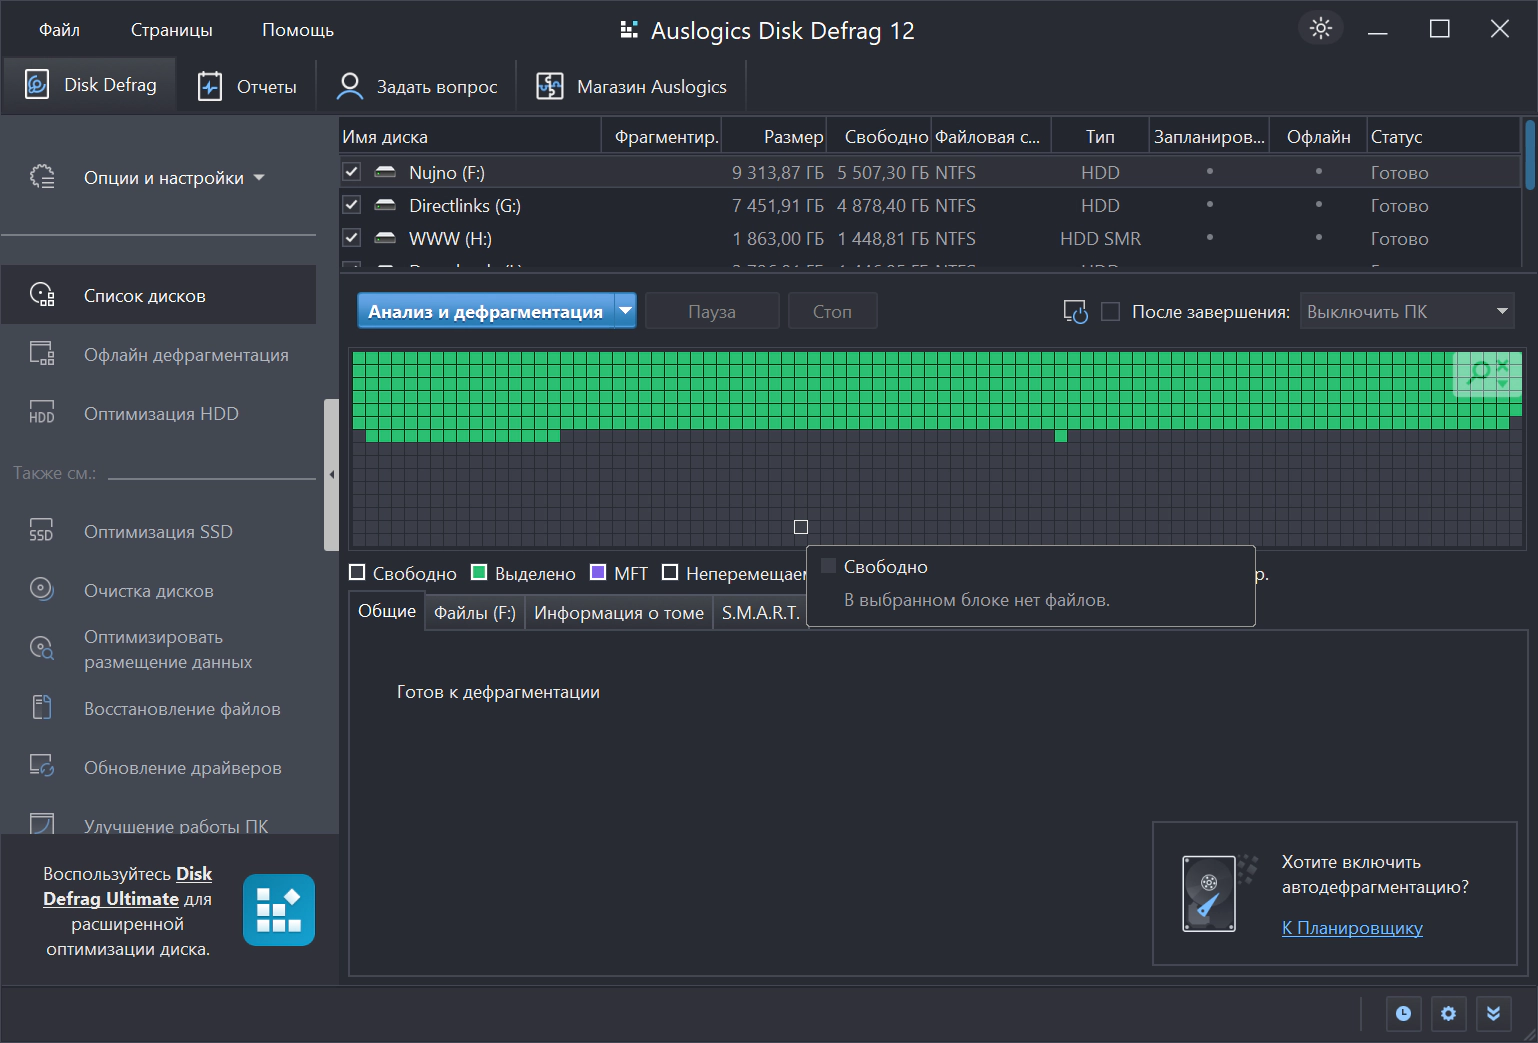Select the WWW (H:) drive row name
This screenshot has width=1538, height=1043.
coord(450,238)
